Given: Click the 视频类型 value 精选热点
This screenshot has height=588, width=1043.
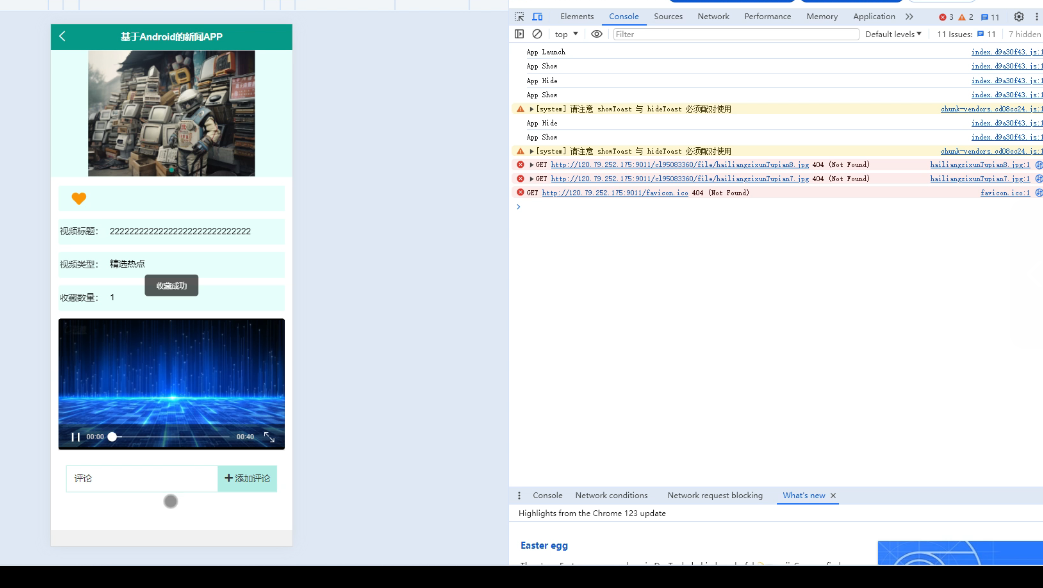Looking at the screenshot, I should tap(127, 264).
